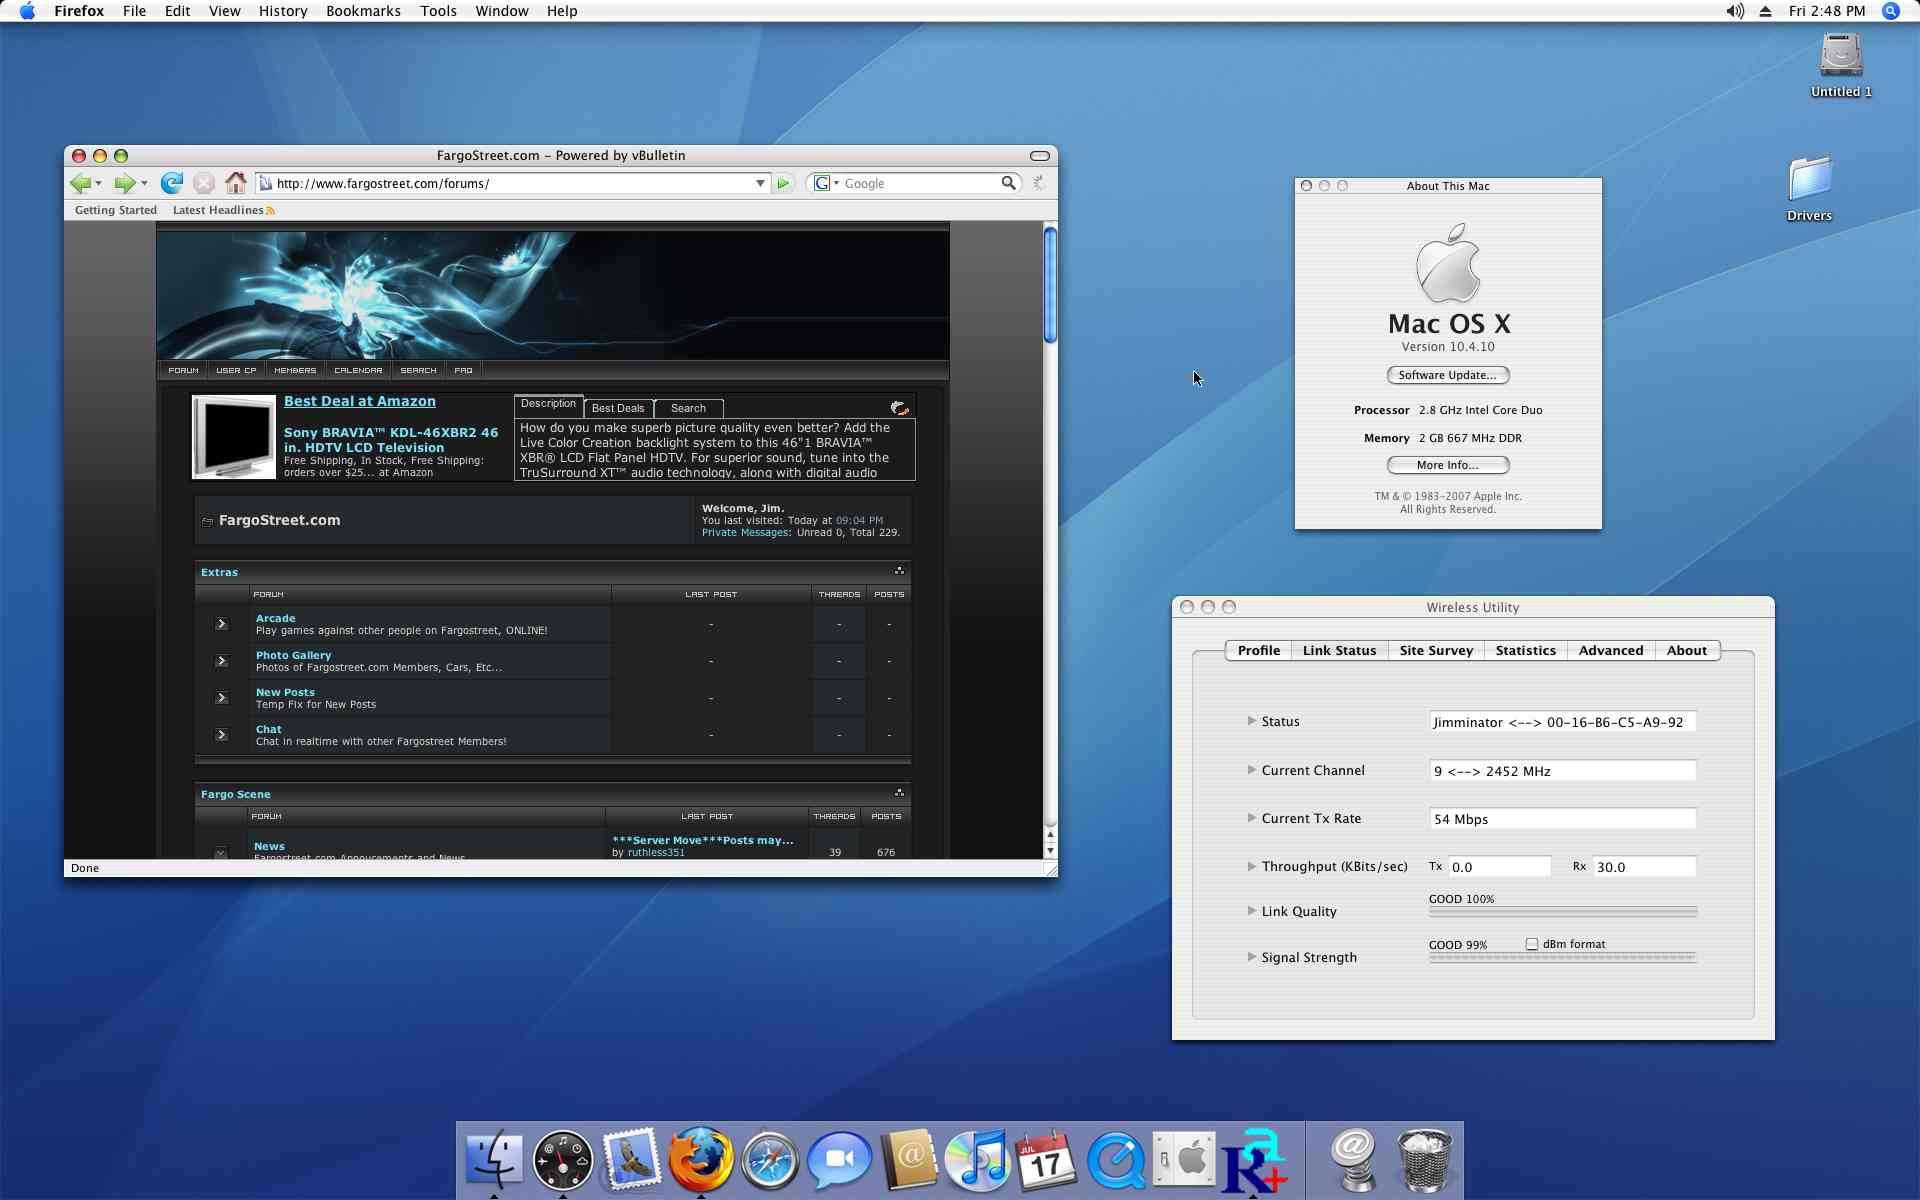Toggle the Firefox toolbar with the pill button
Viewport: 1920px width, 1200px height.
[1040, 156]
